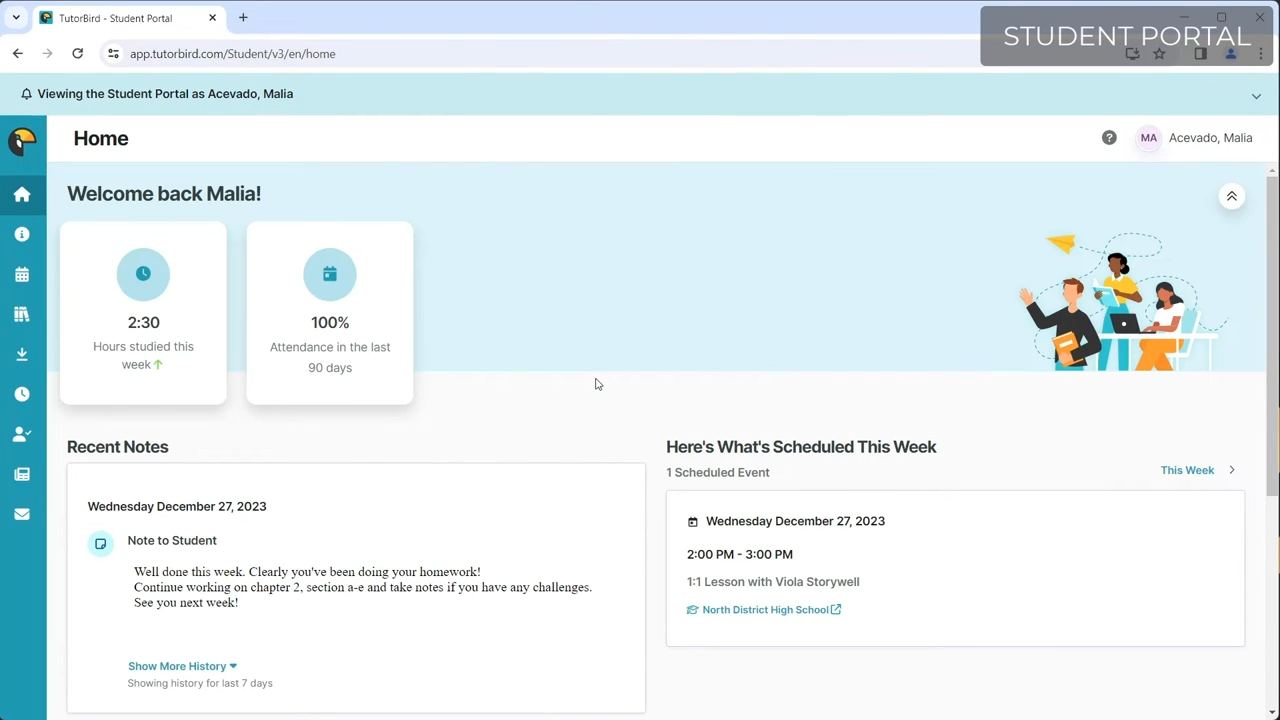Open a new browser tab

243,17
